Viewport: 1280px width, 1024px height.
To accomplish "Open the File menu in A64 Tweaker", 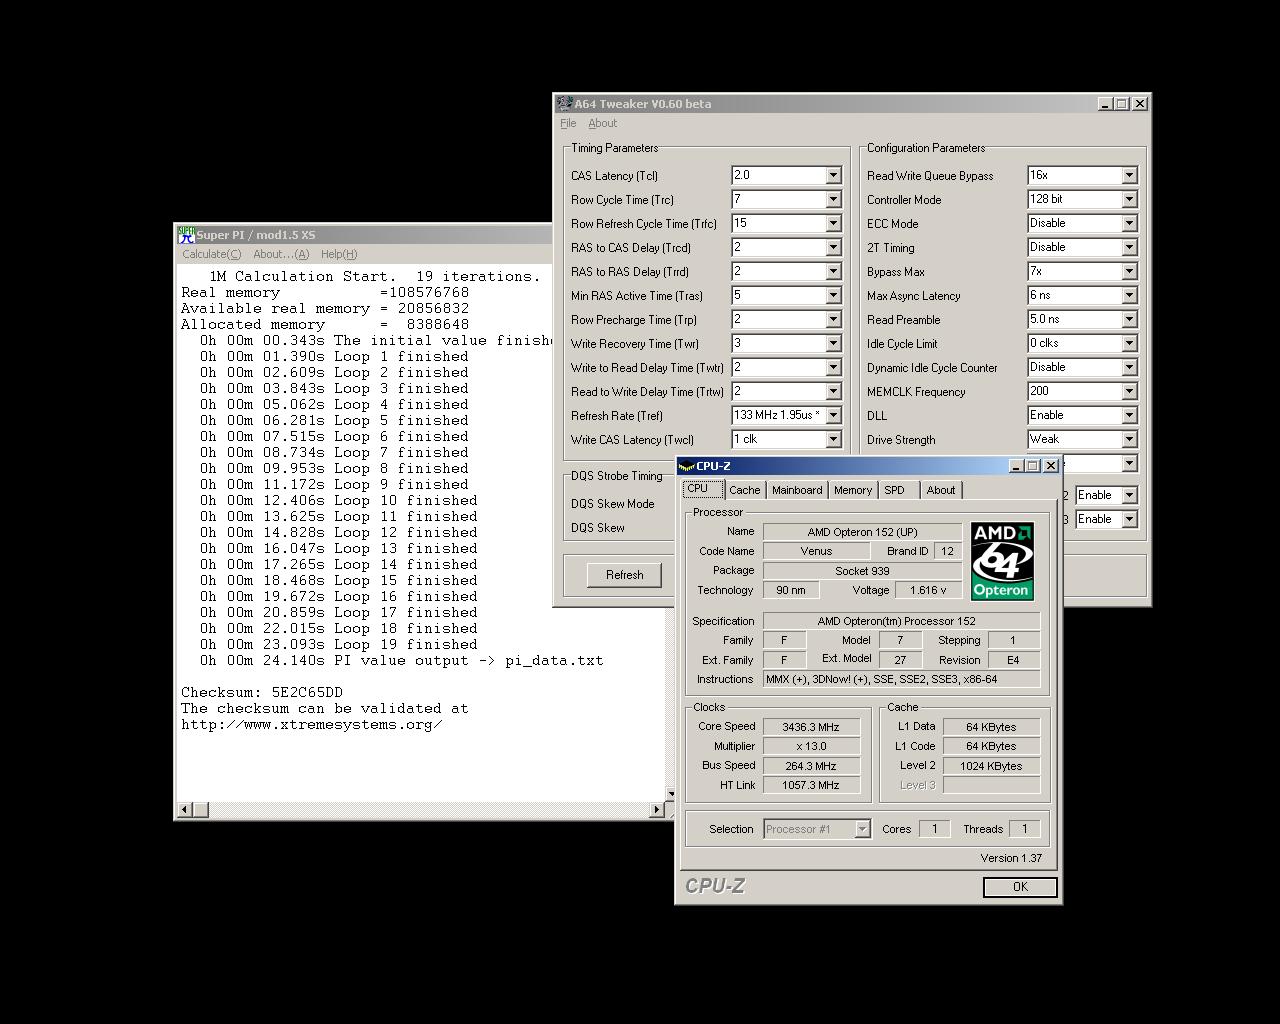I will pos(568,123).
